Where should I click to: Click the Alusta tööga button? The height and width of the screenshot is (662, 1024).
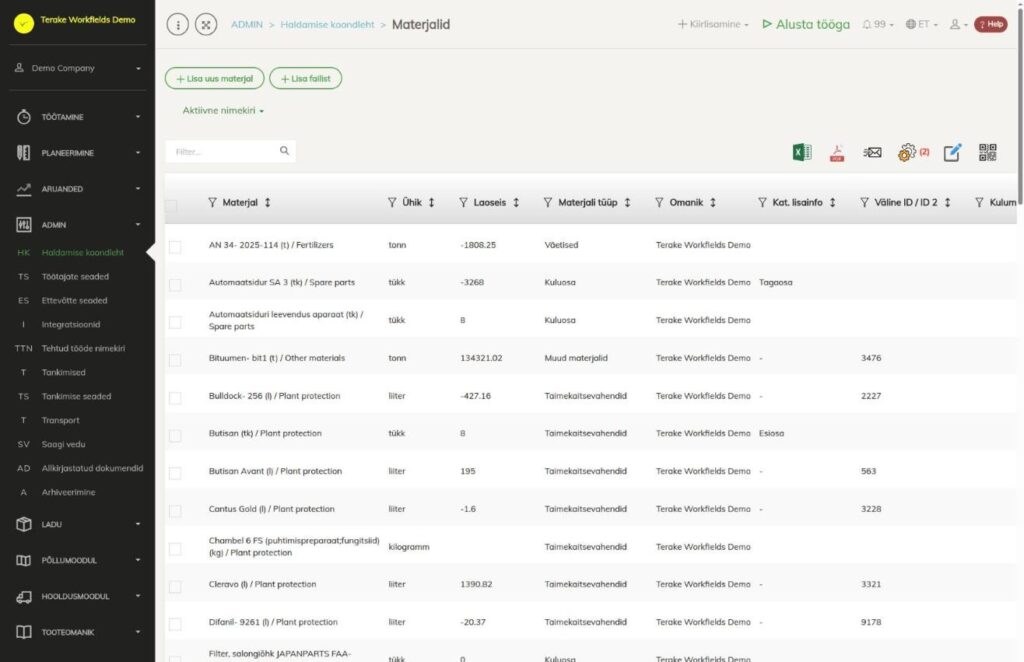pyautogui.click(x=806, y=24)
